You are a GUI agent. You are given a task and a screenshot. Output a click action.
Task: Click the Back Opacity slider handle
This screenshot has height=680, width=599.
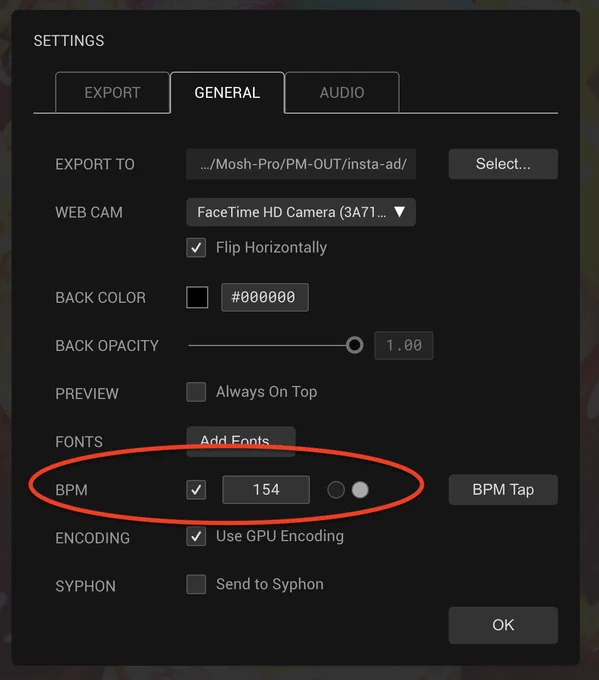click(x=354, y=345)
